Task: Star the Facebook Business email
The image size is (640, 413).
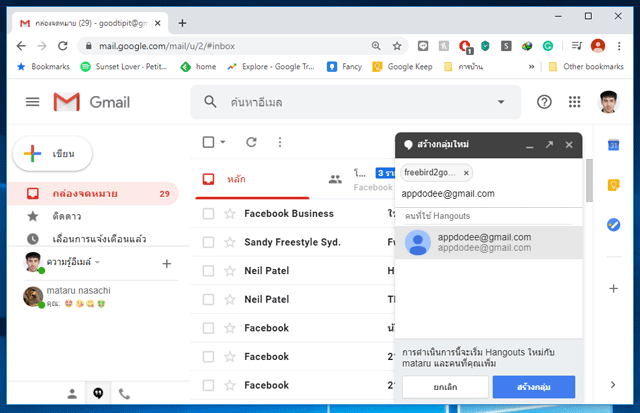Action: tap(230, 213)
